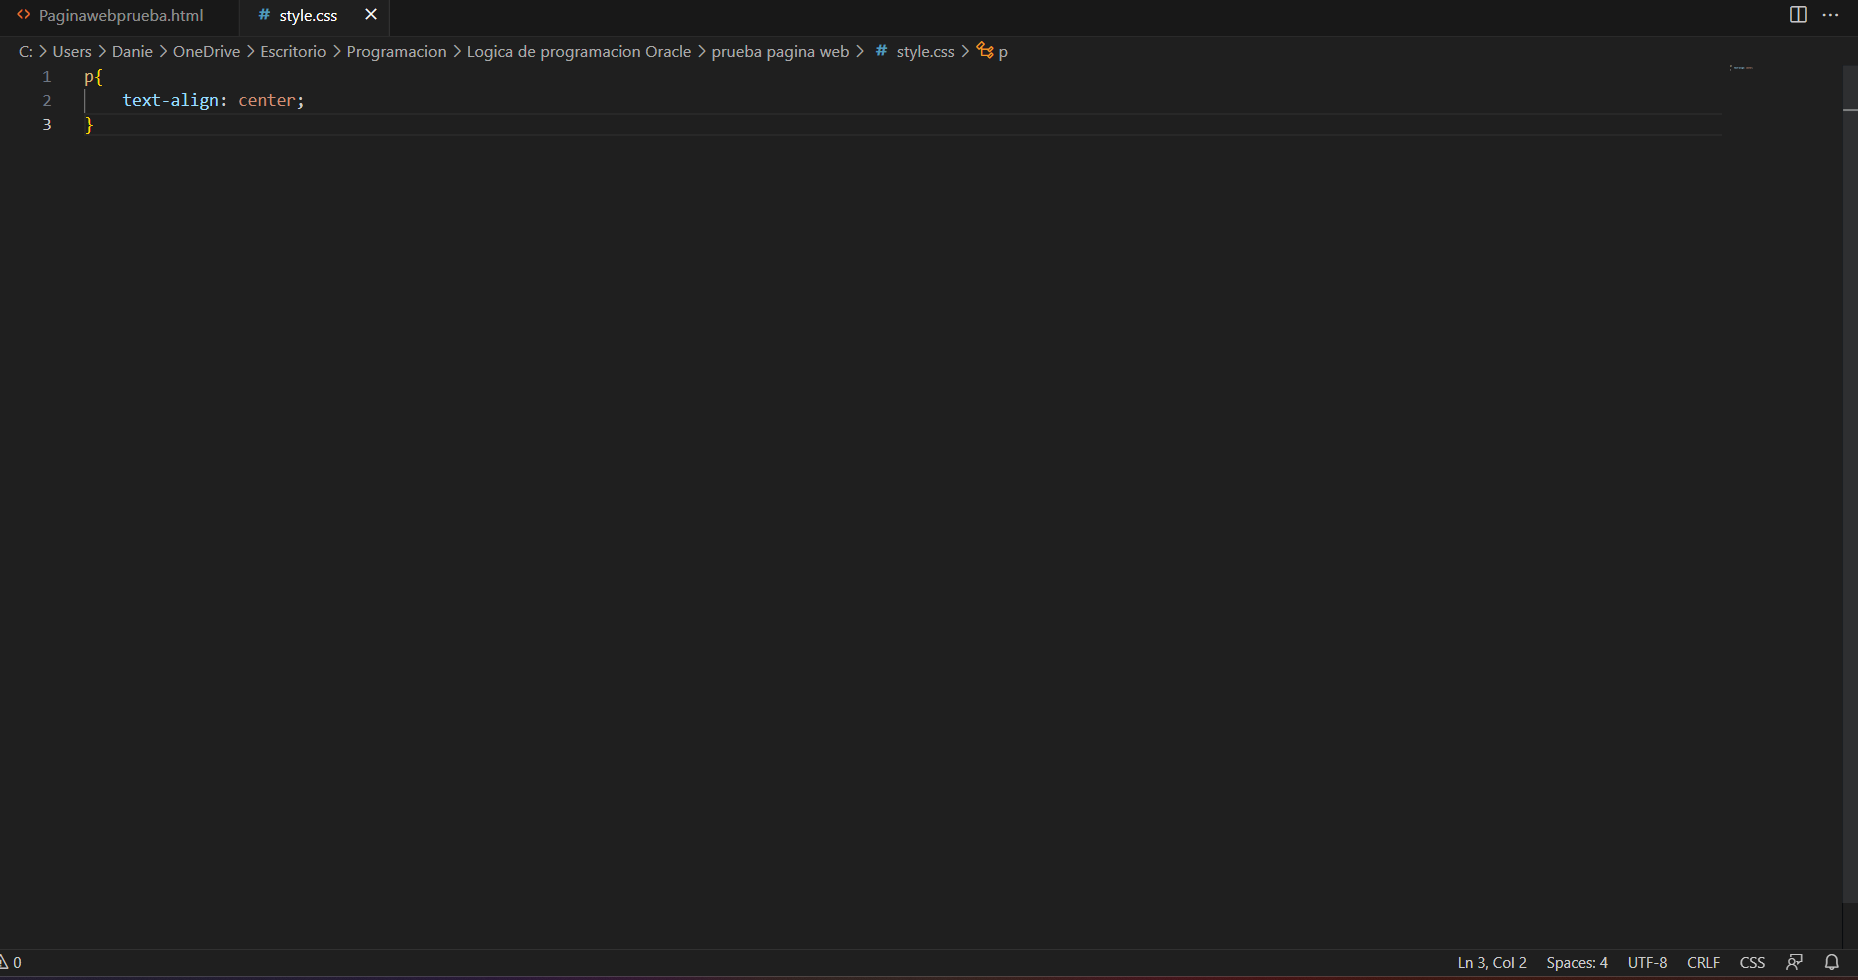Screen dimensions: 1858x980
Task: Change end of line sequence CRLF
Action: point(1703,962)
